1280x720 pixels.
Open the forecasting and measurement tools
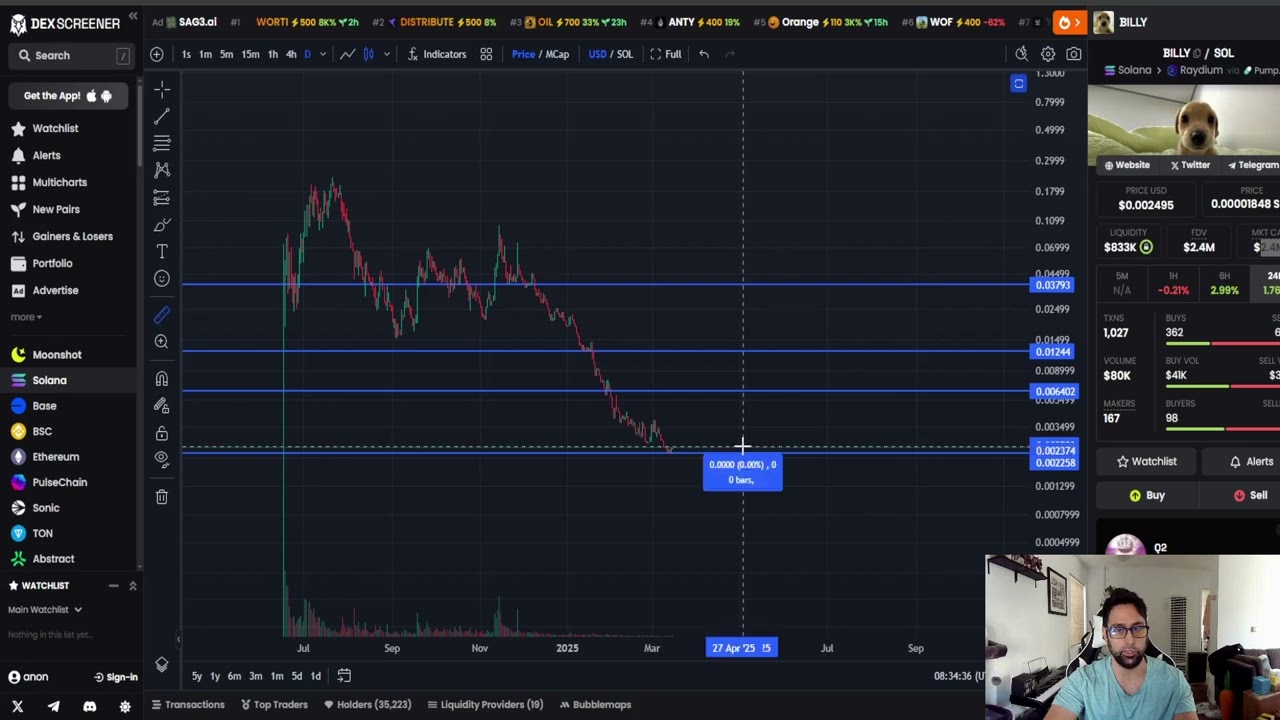click(162, 198)
